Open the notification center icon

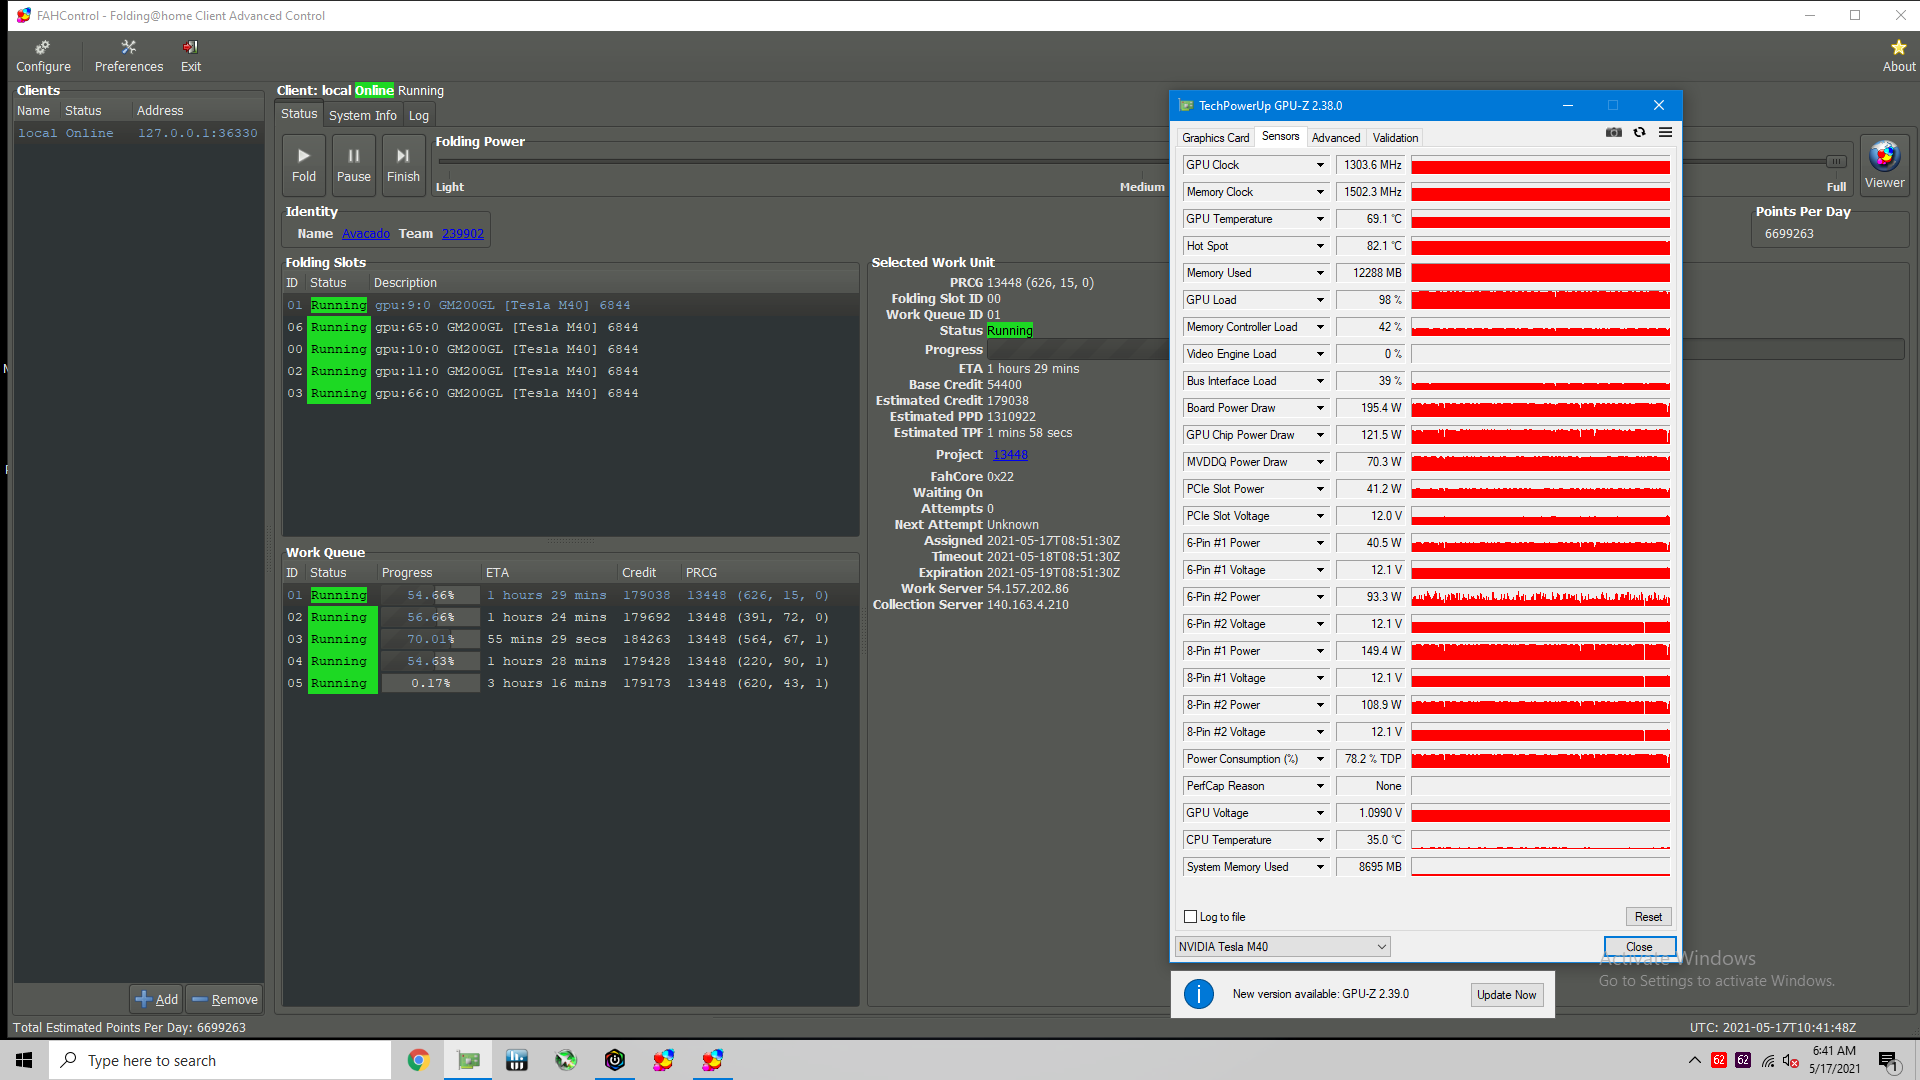pos(1888,1061)
